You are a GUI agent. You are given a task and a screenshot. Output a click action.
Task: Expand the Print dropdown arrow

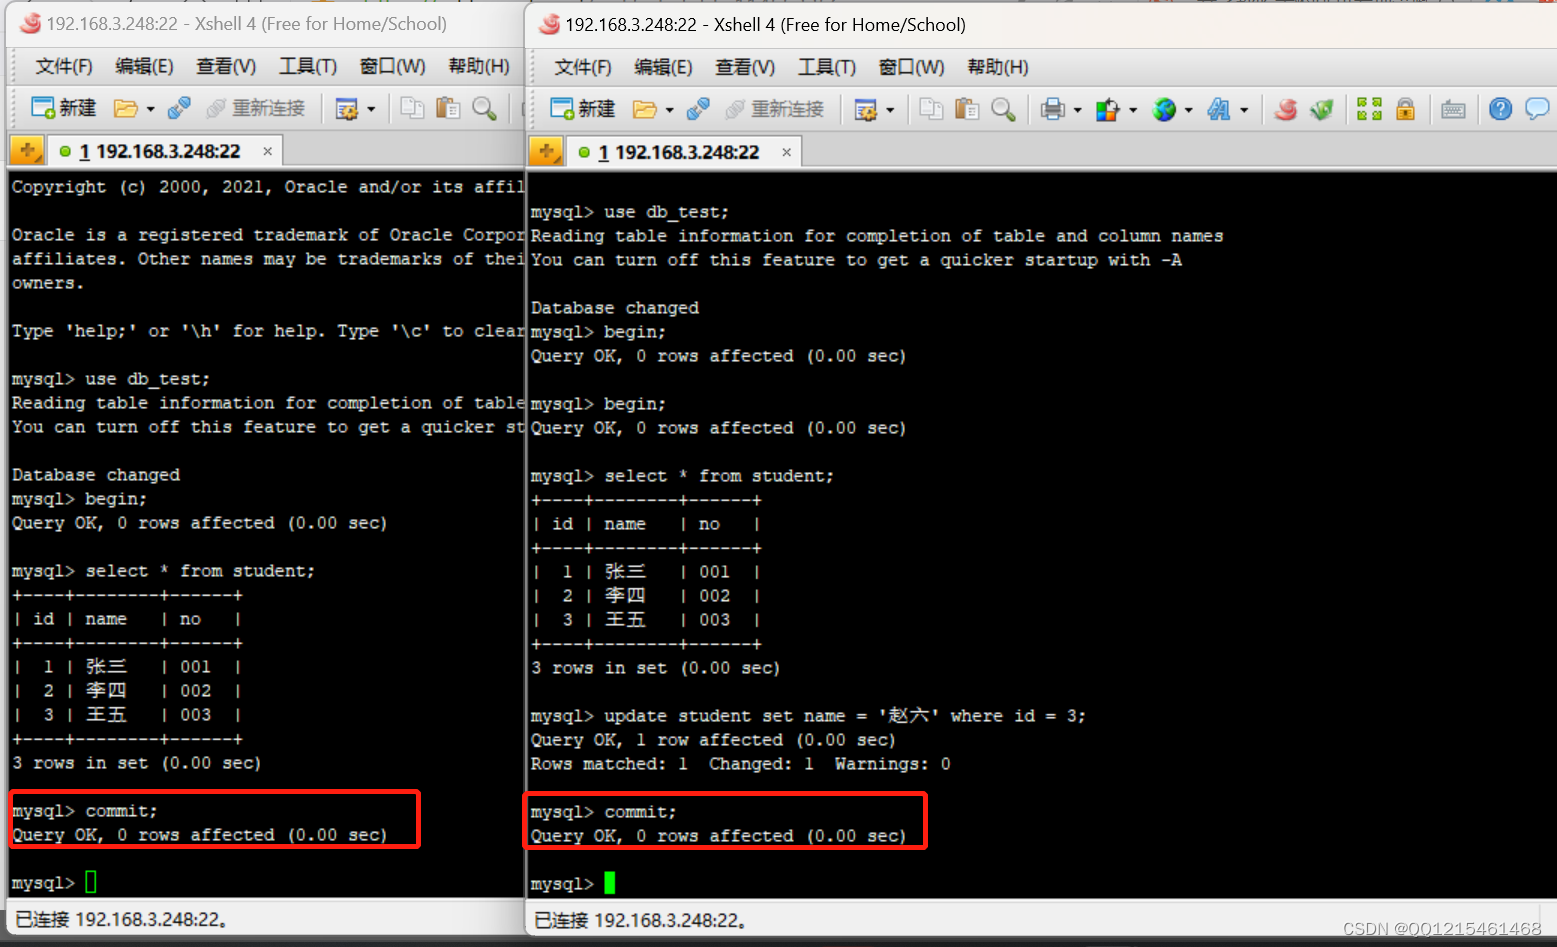(1077, 110)
